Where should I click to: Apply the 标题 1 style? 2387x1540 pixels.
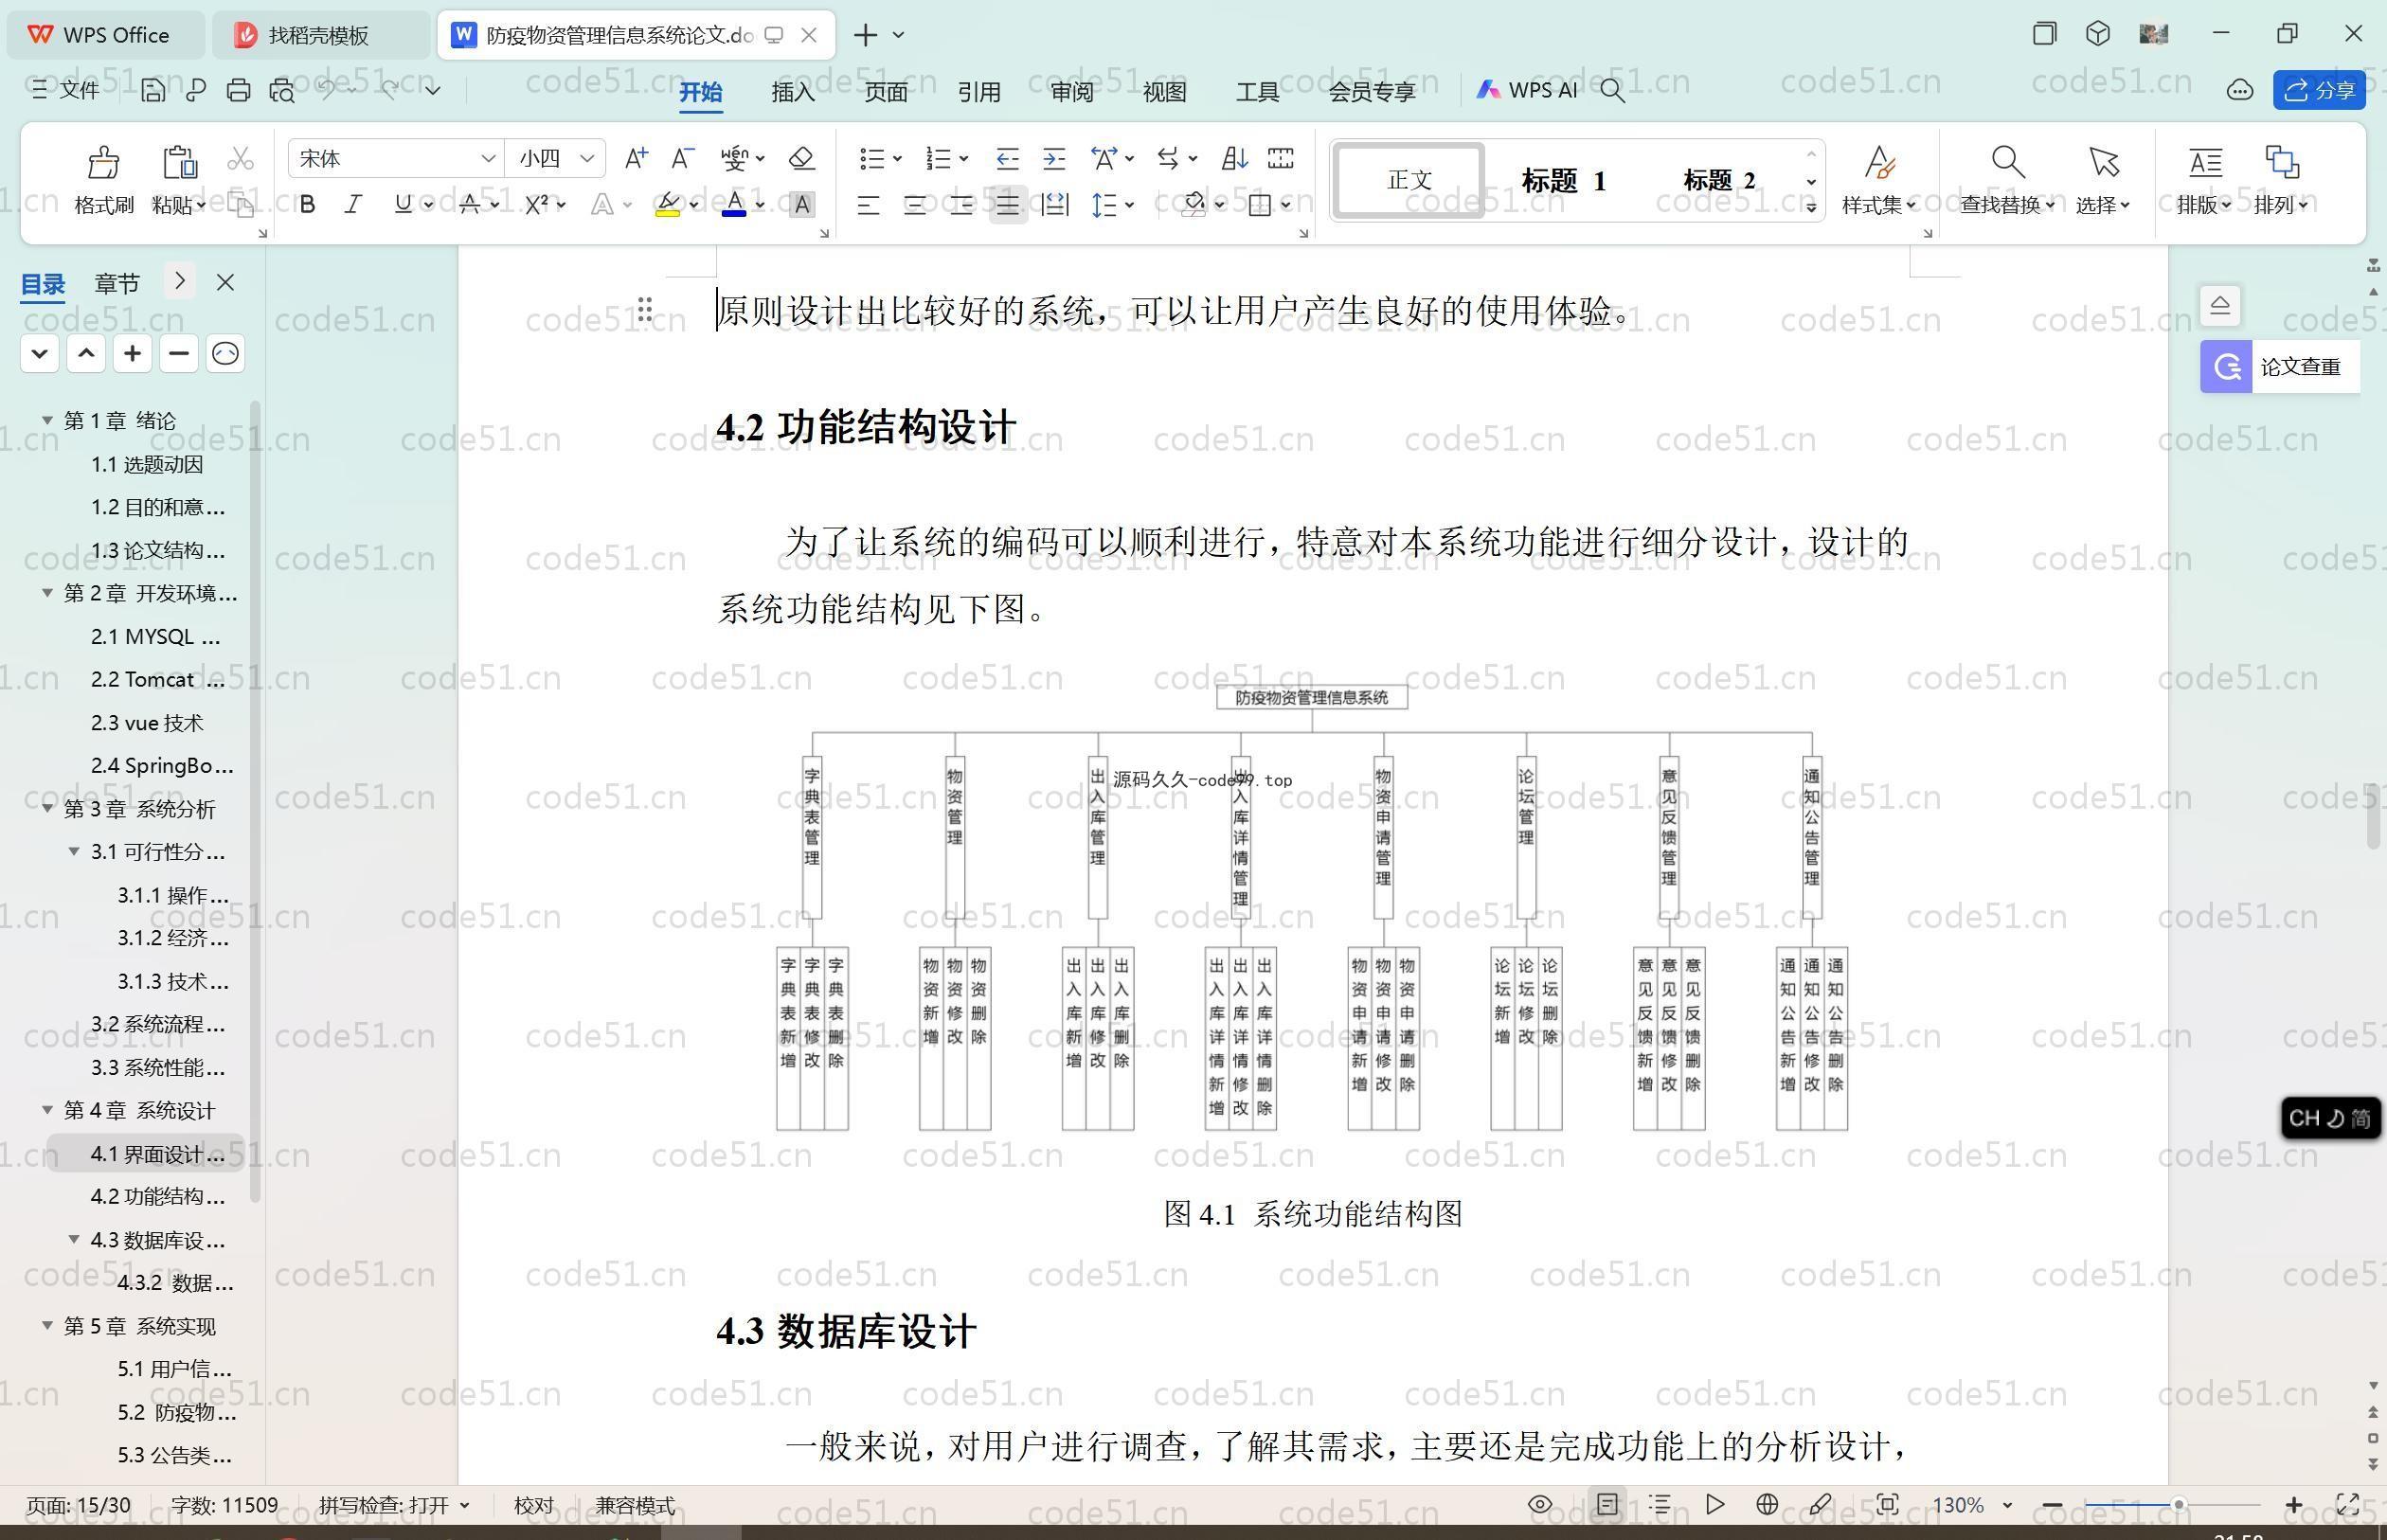[x=1563, y=181]
